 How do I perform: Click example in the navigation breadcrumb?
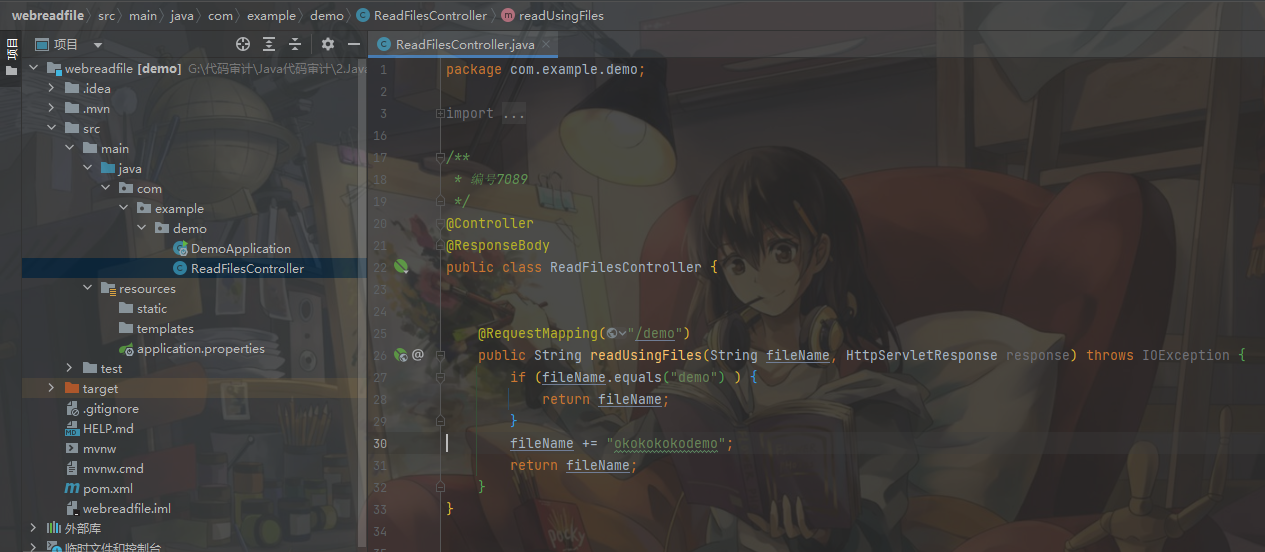pyautogui.click(x=271, y=15)
